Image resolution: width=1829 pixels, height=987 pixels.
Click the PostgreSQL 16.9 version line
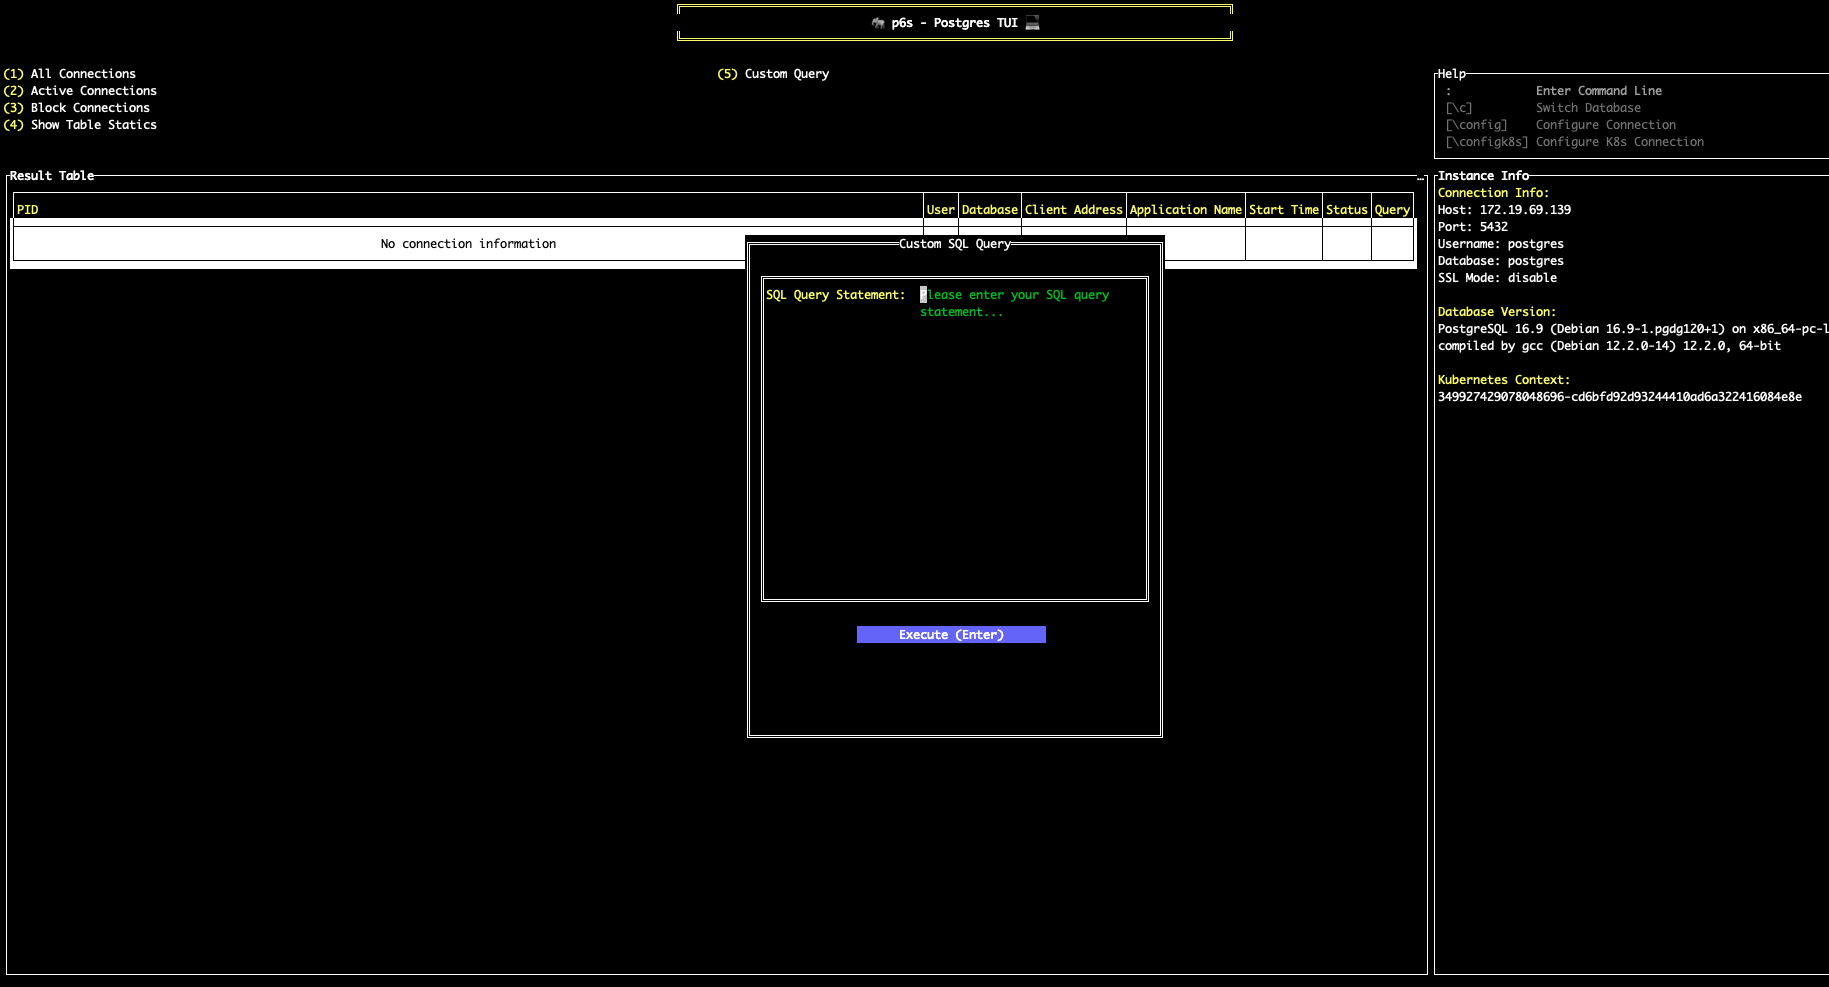click(1633, 329)
